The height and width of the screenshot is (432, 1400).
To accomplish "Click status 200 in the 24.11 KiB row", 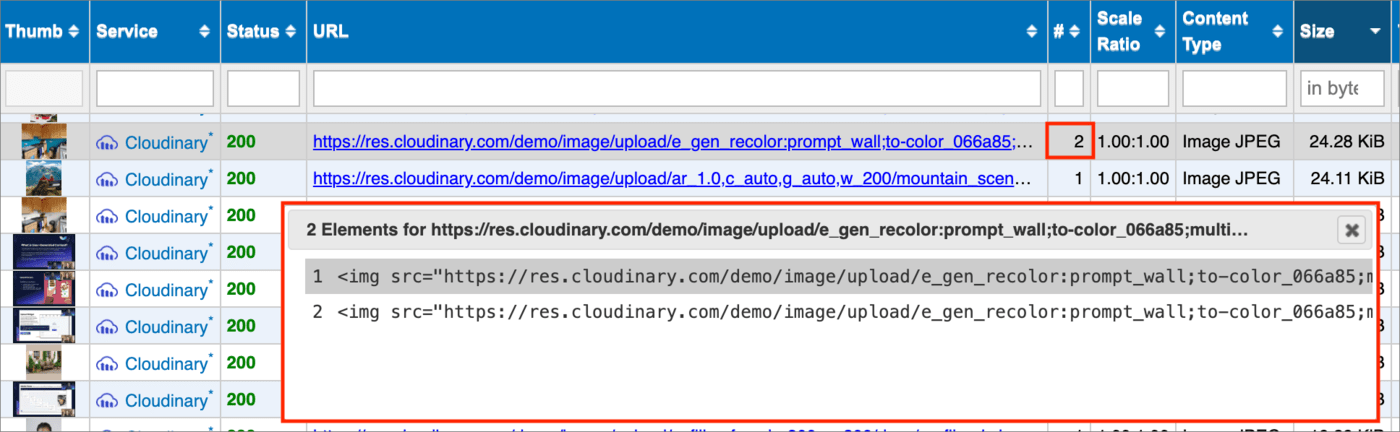I will pos(241,179).
